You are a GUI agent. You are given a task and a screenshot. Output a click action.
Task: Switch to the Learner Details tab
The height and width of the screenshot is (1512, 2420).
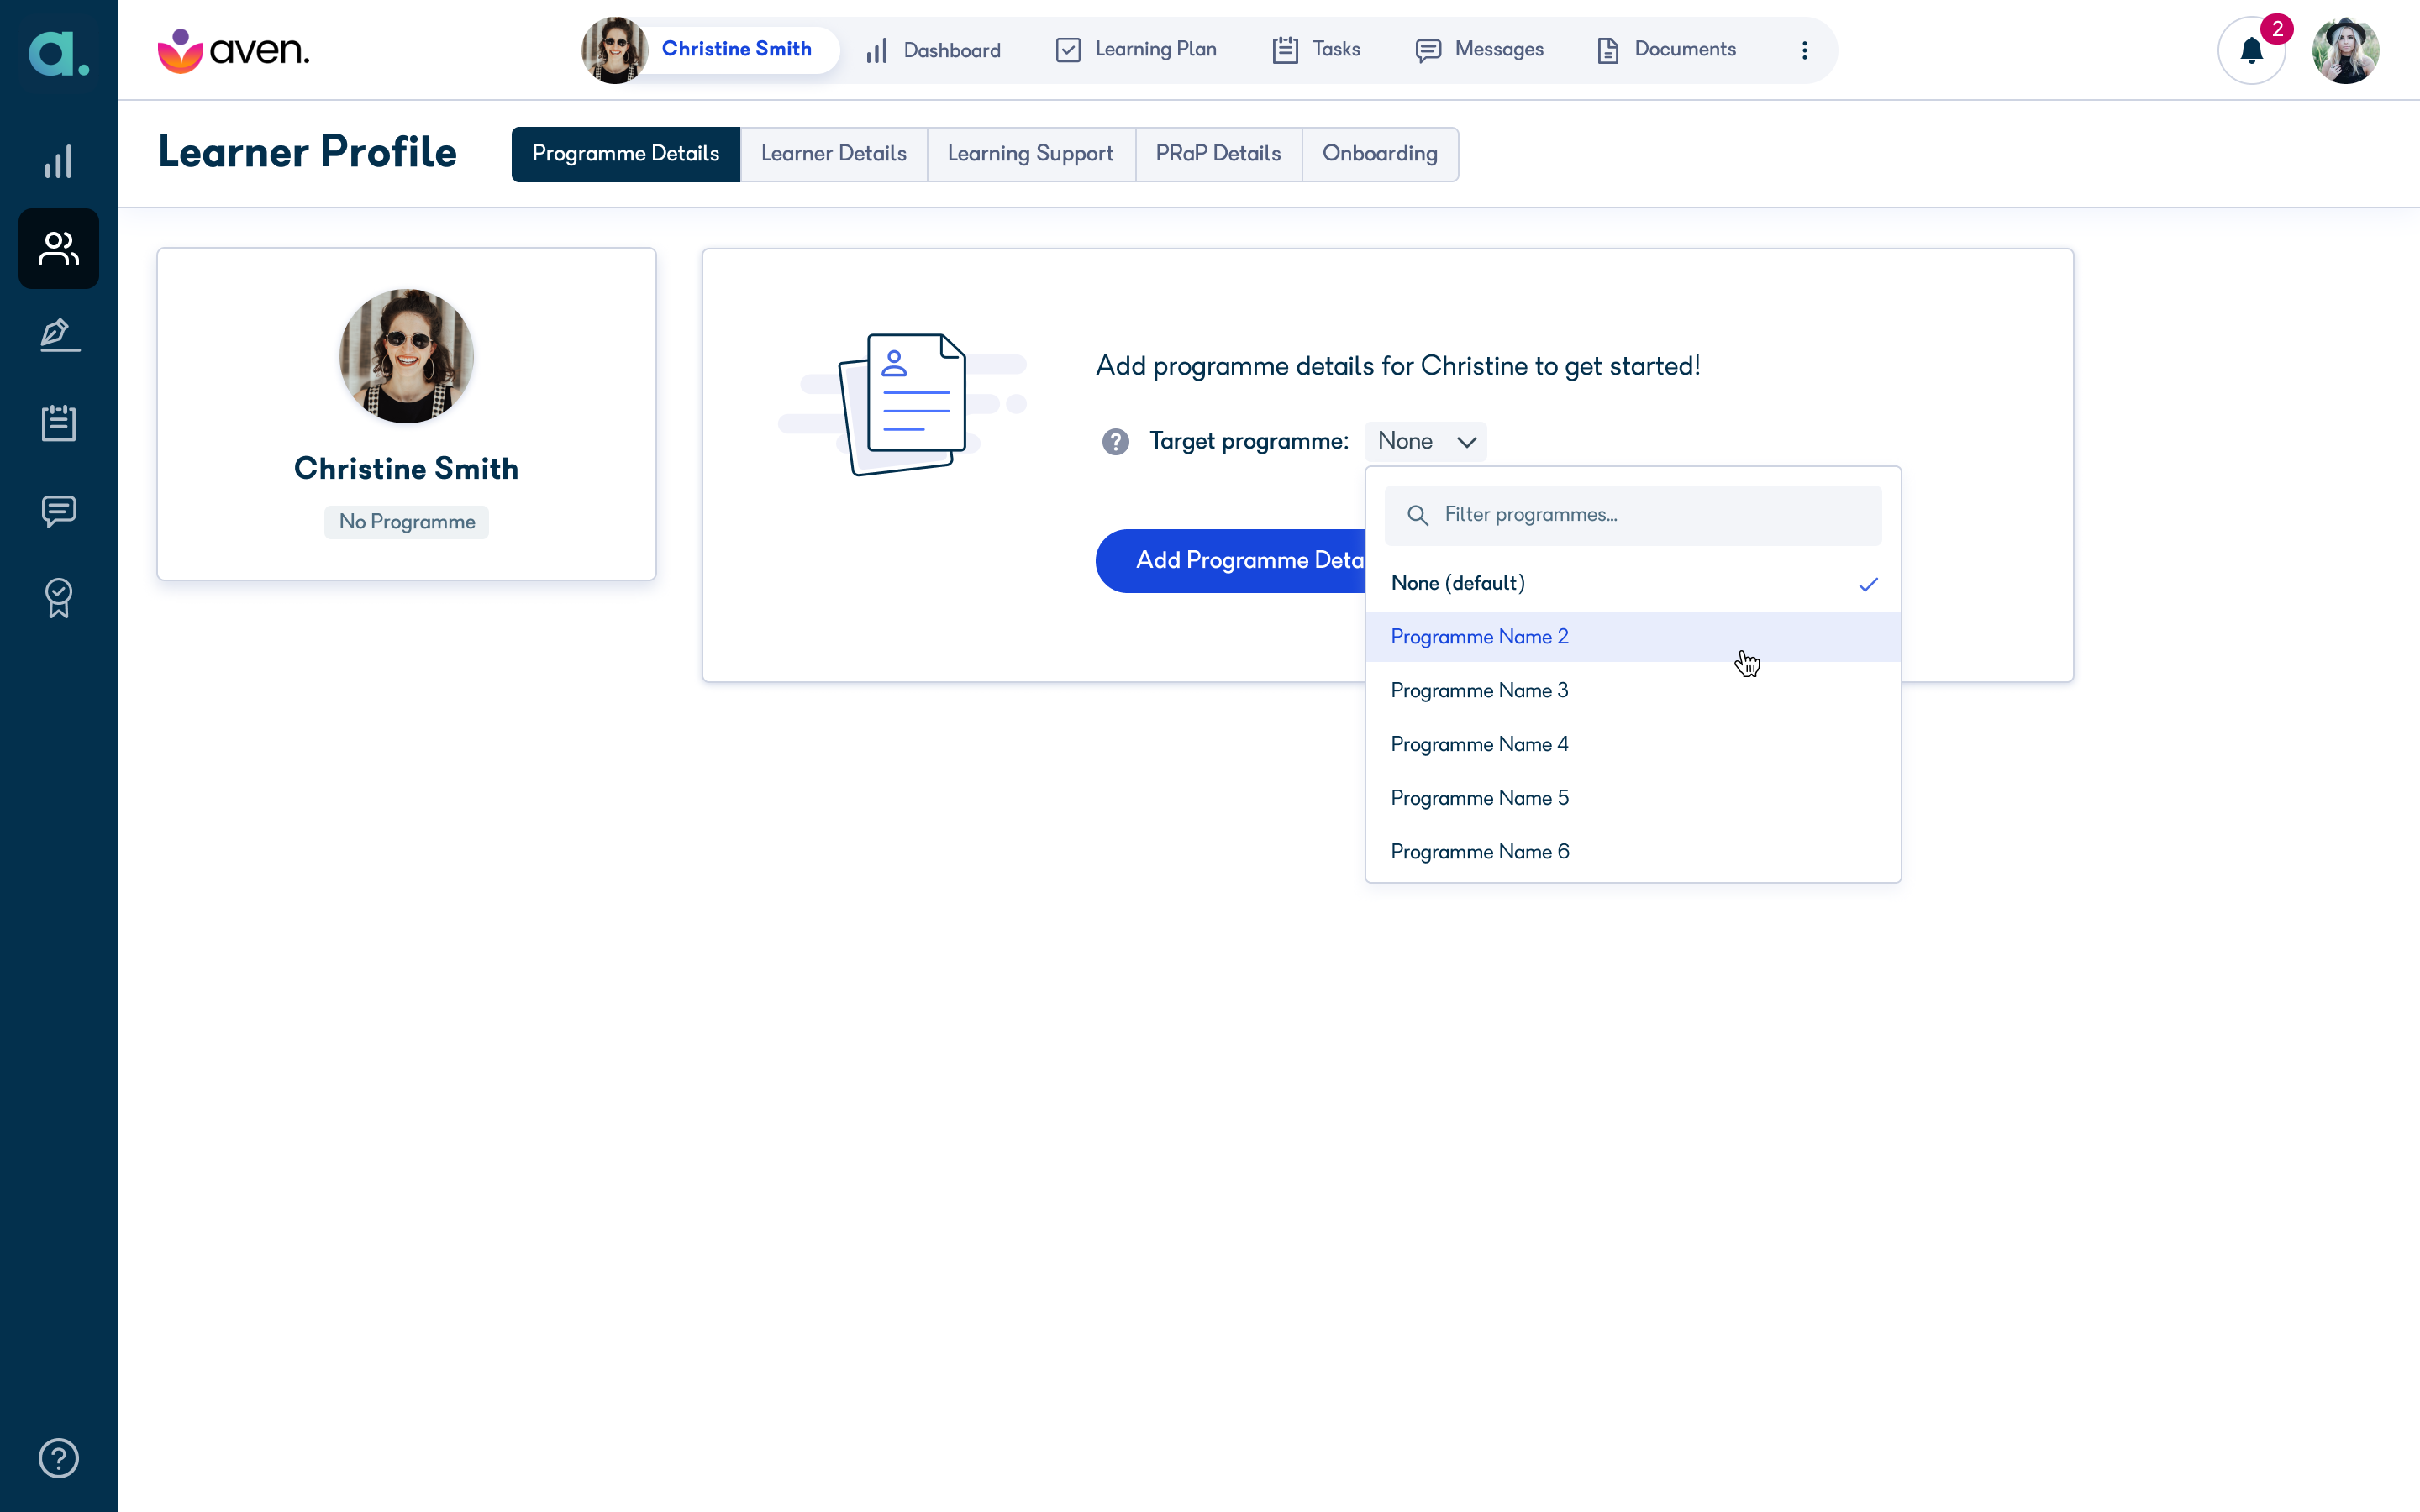[x=833, y=154]
